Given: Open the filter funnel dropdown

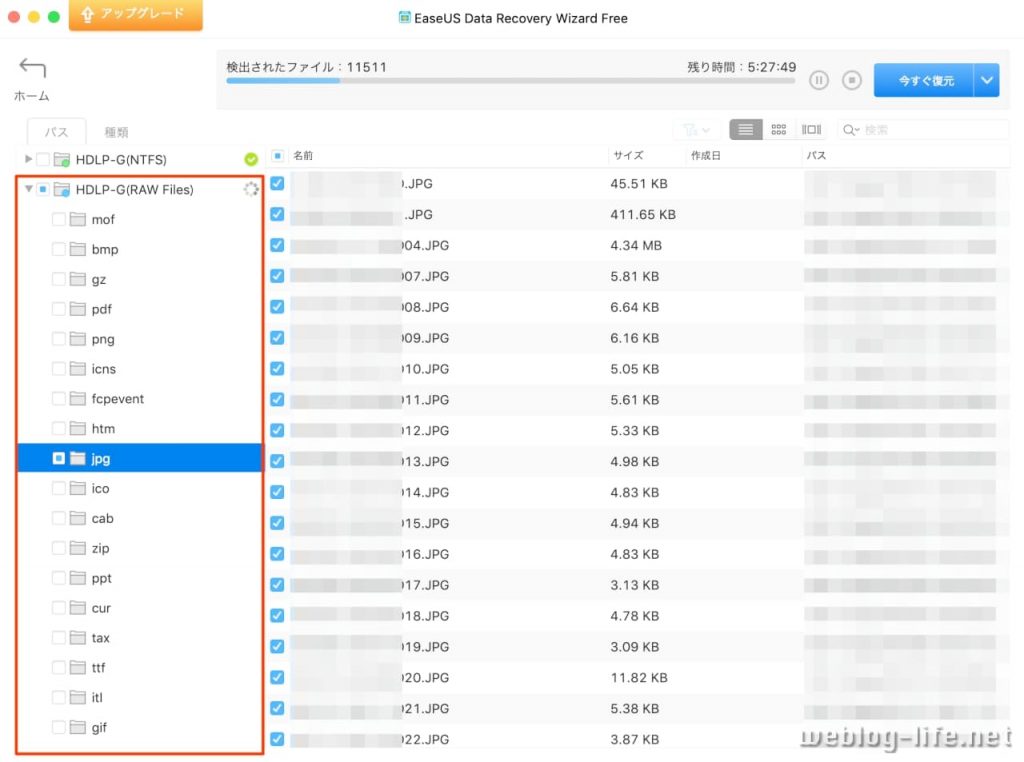Looking at the screenshot, I should [696, 130].
